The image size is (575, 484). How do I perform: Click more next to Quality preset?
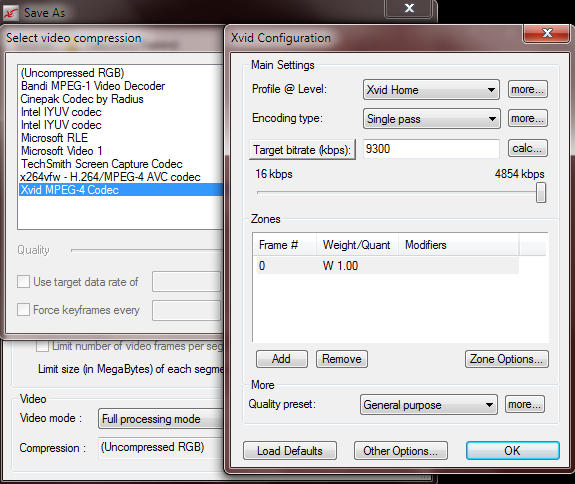click(x=525, y=404)
